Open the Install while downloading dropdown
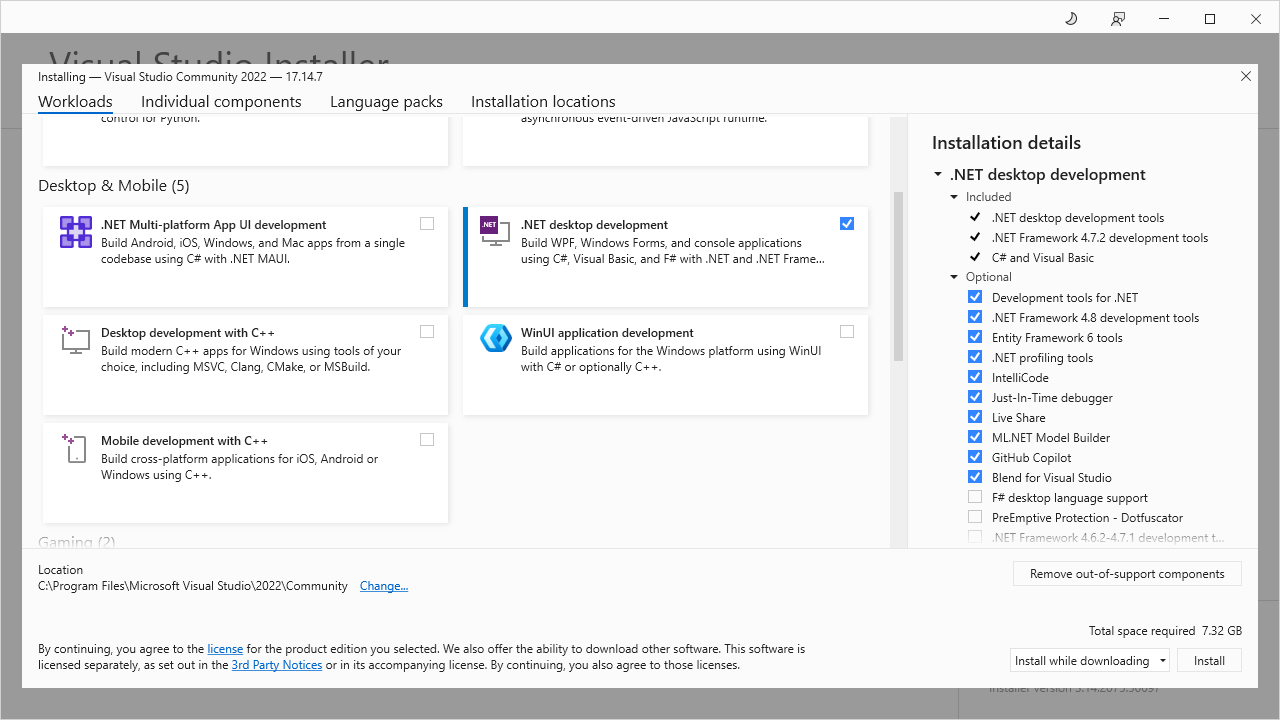1280x720 pixels. coord(1090,660)
